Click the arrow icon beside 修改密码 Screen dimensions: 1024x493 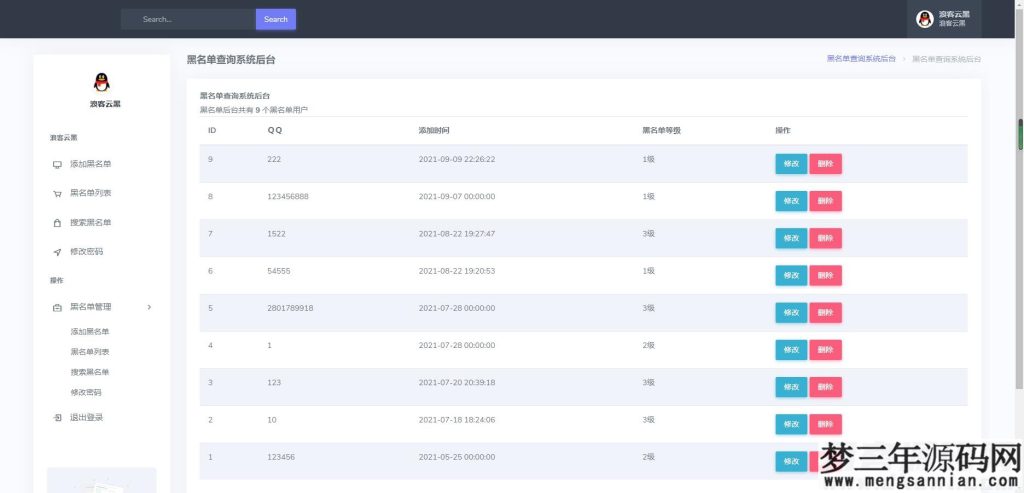coord(57,252)
